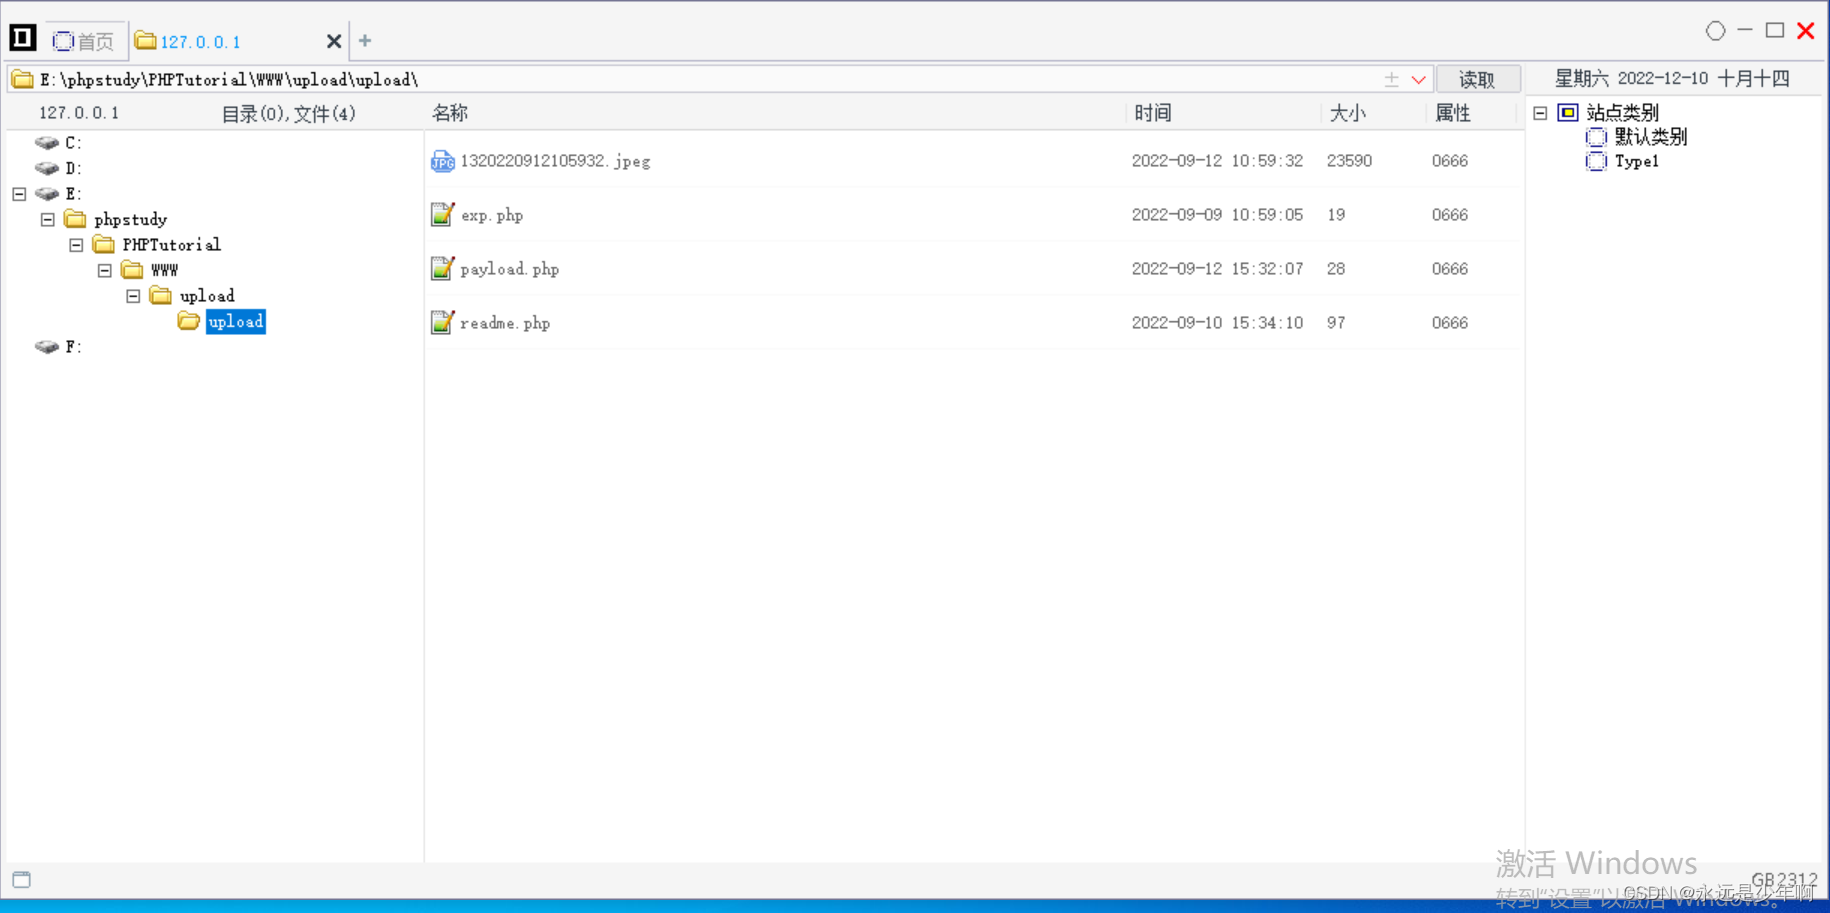This screenshot has height=913, width=1830.
Task: Collapse the WWW folder node
Action: tap(104, 270)
